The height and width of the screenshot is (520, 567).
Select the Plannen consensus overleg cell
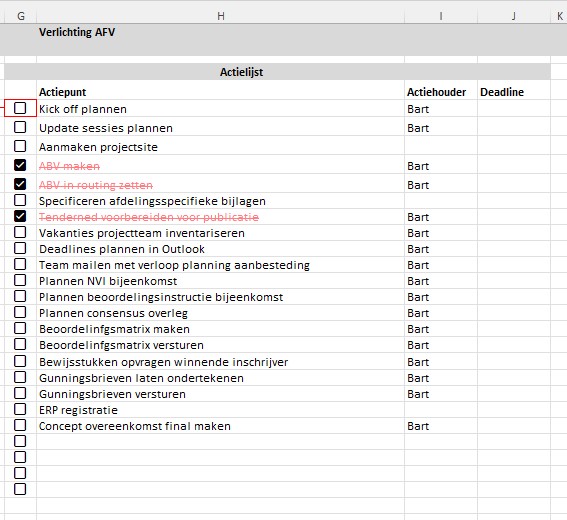pos(221,313)
